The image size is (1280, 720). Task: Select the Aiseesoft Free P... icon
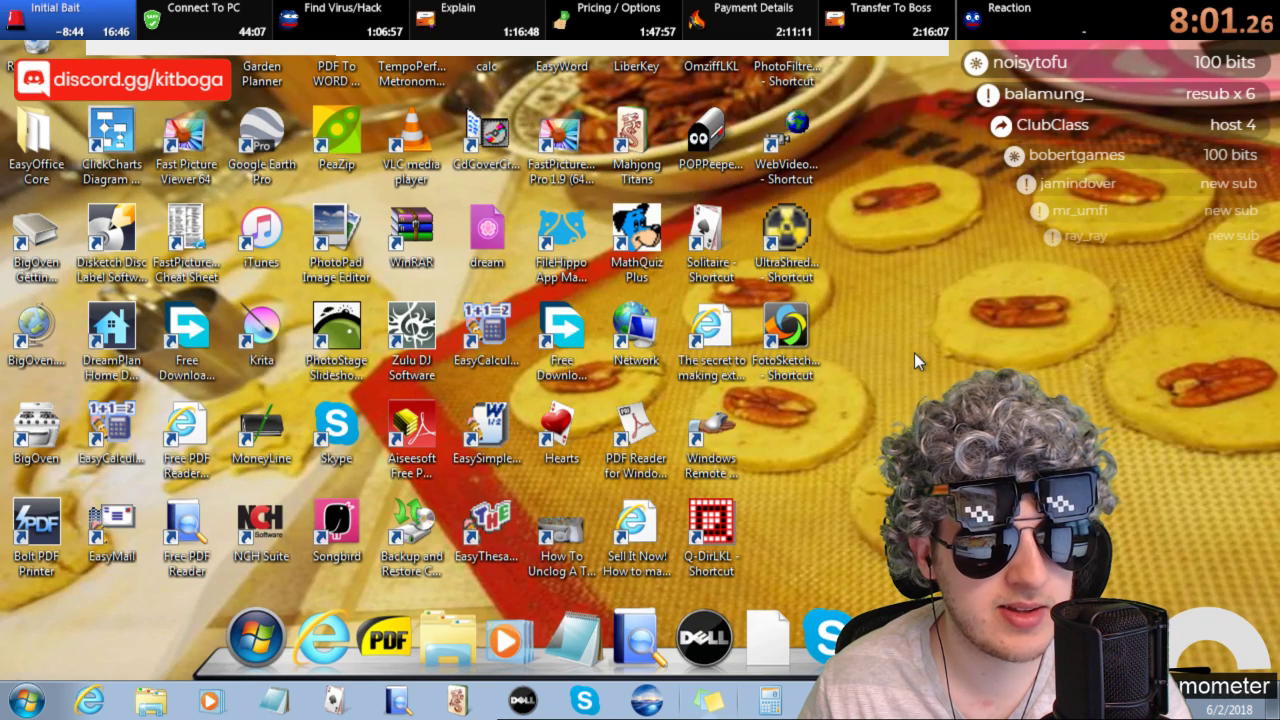coord(411,425)
